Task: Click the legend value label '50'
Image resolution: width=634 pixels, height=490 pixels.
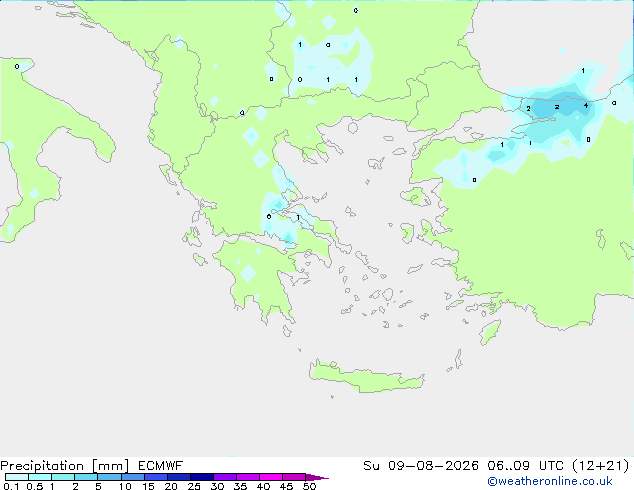Action: (309, 486)
